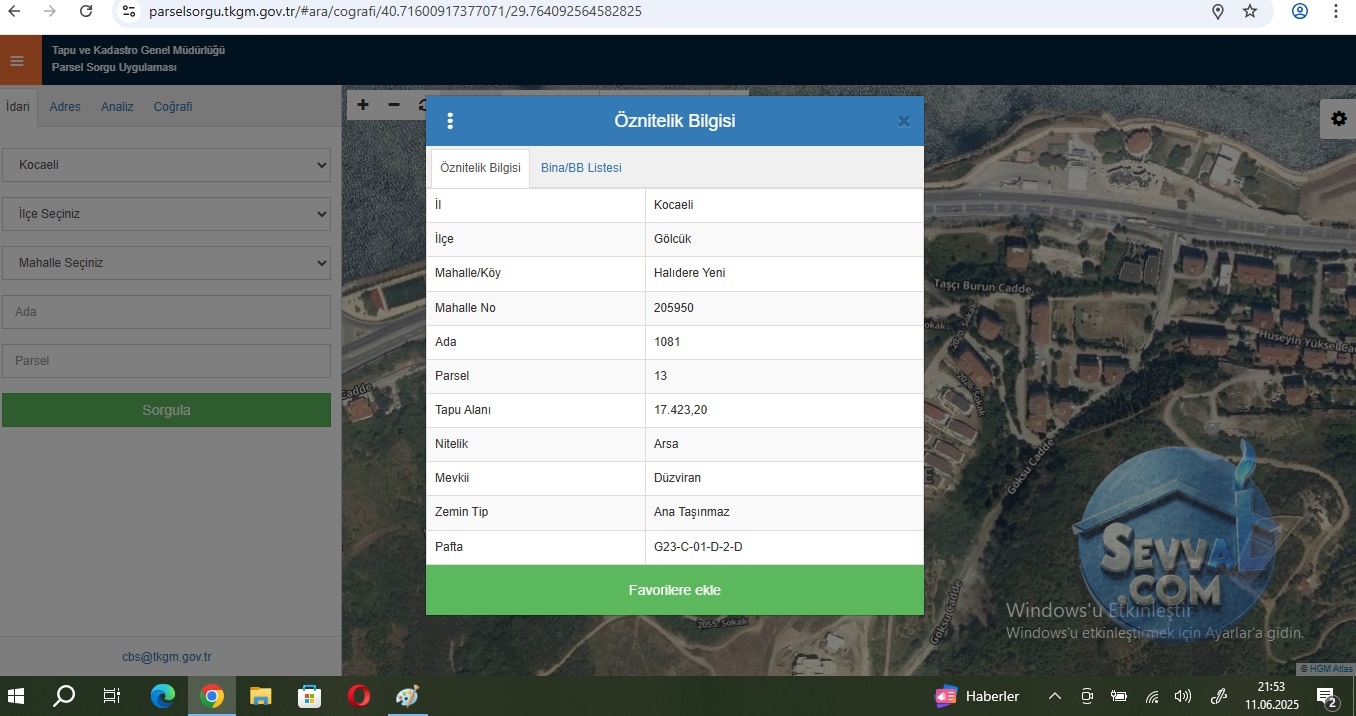Image resolution: width=1356 pixels, height=716 pixels.
Task: Click the browser address bar URL
Action: [x=395, y=11]
